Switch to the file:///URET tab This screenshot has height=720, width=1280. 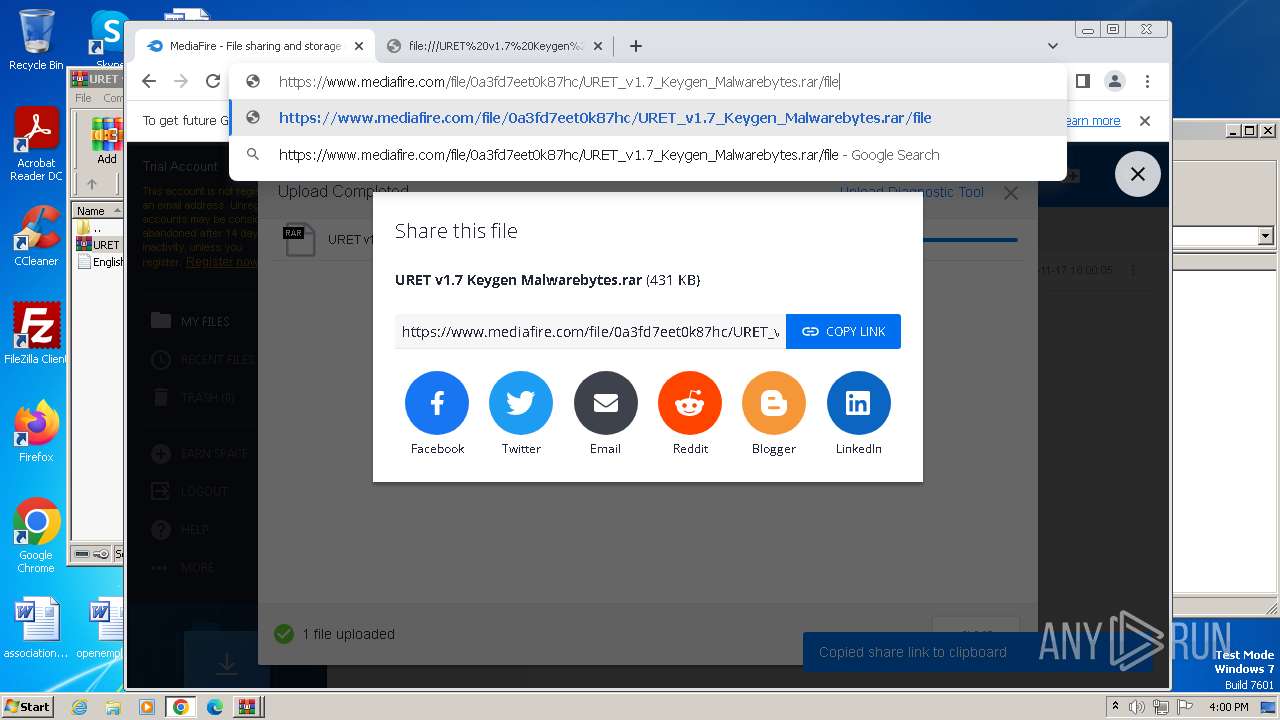pos(496,46)
